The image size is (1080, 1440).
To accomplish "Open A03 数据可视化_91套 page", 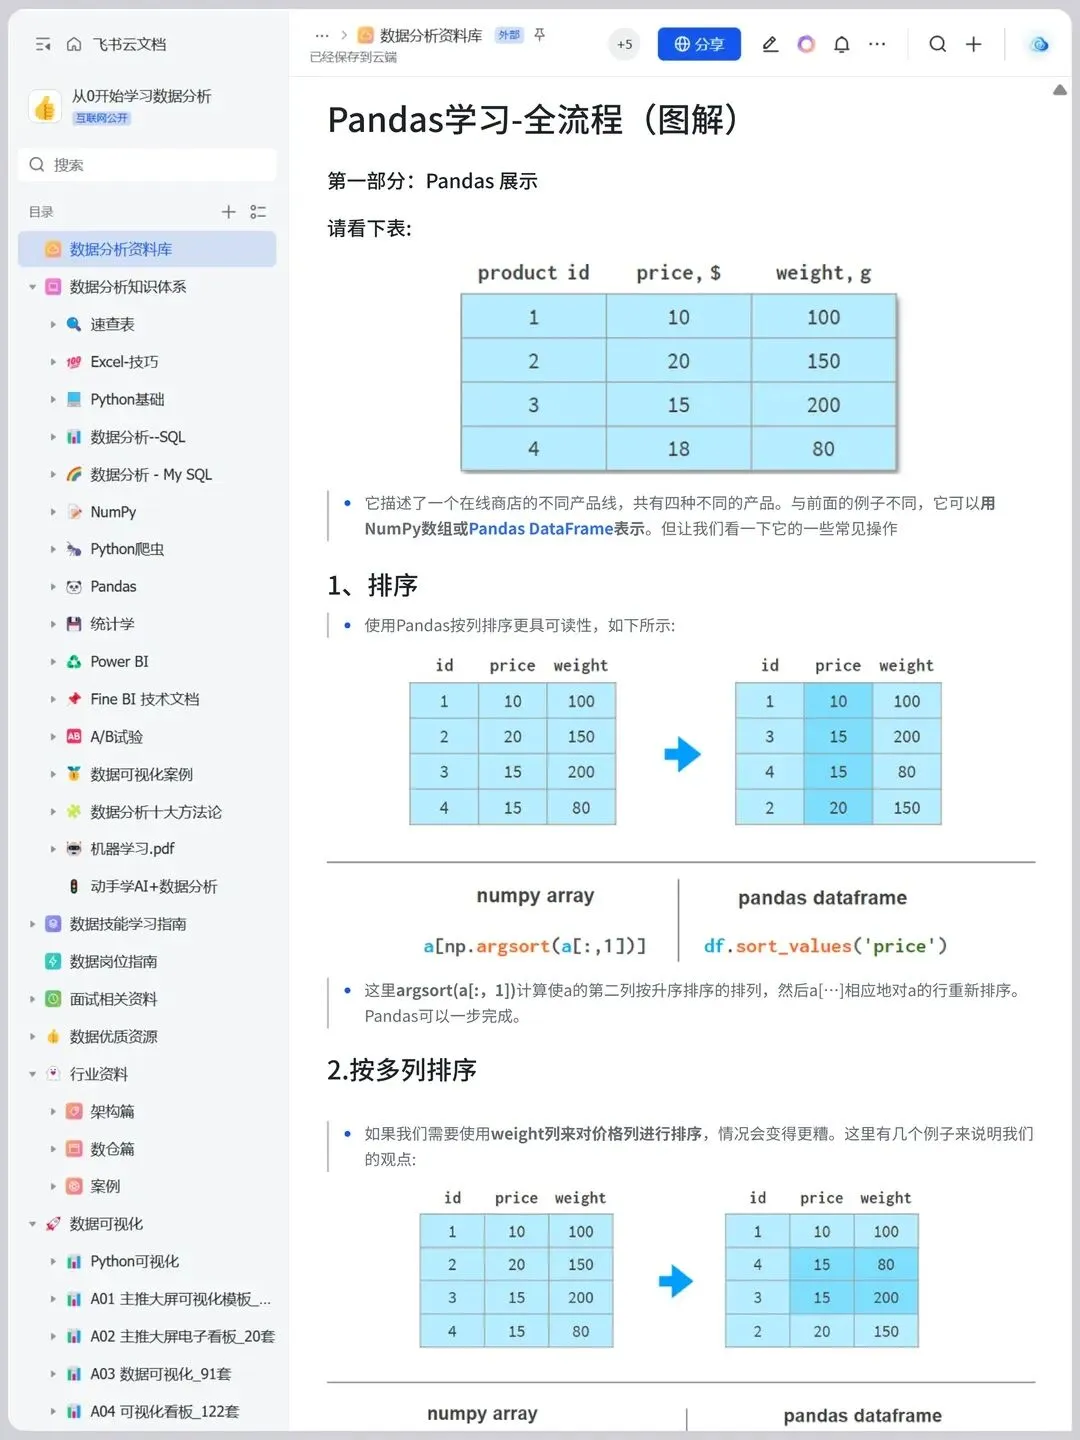I will click(161, 1374).
